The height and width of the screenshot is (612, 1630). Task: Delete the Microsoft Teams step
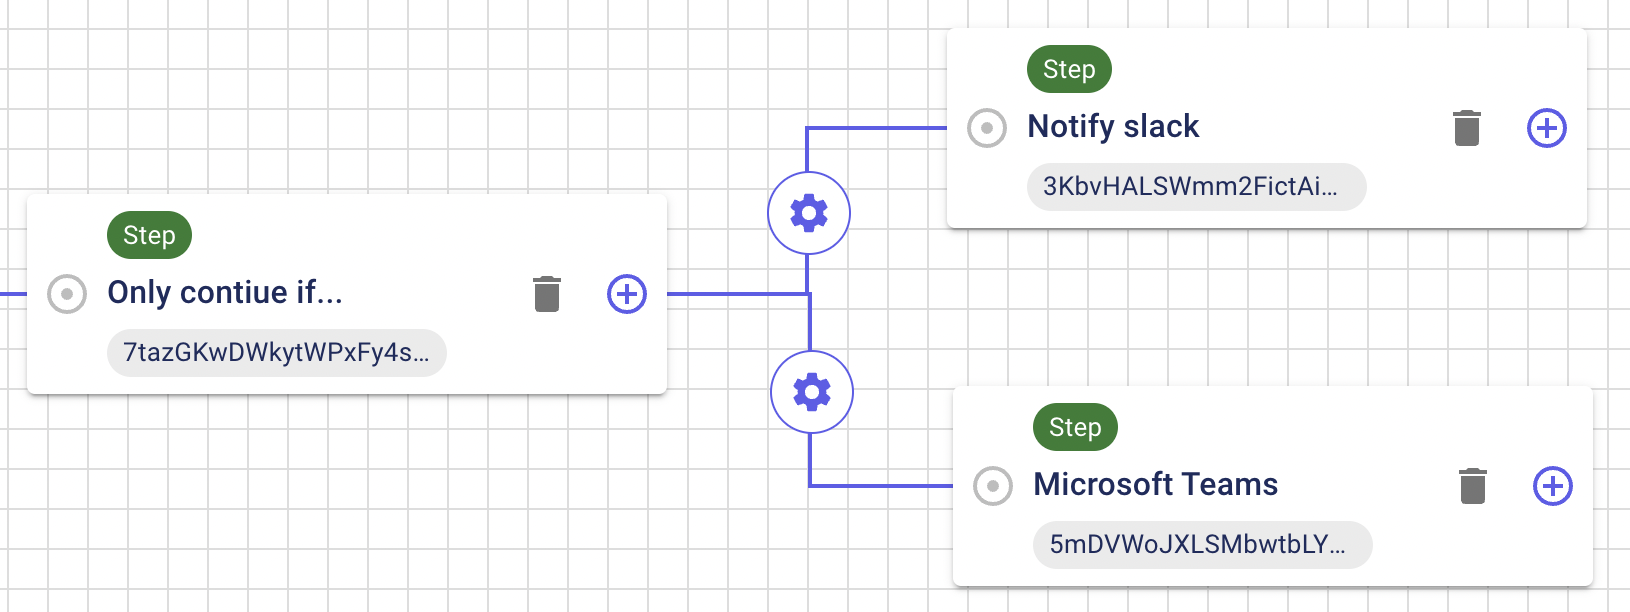(x=1473, y=486)
